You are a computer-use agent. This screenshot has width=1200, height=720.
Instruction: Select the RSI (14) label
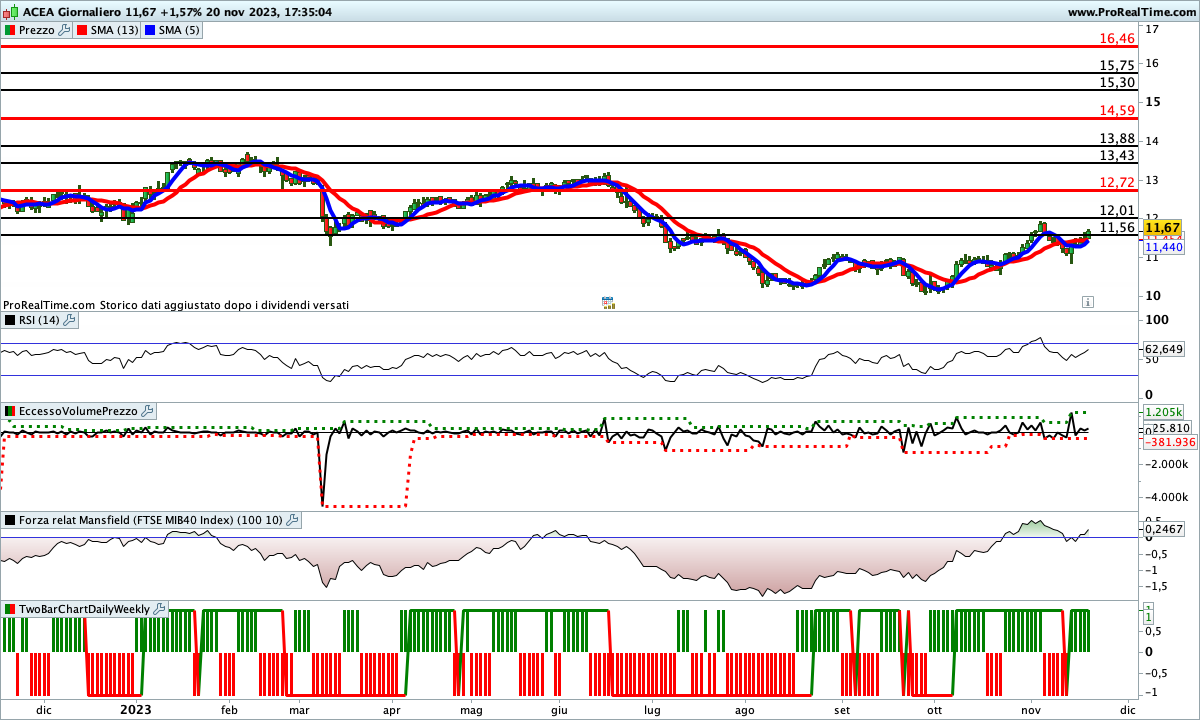click(x=41, y=320)
